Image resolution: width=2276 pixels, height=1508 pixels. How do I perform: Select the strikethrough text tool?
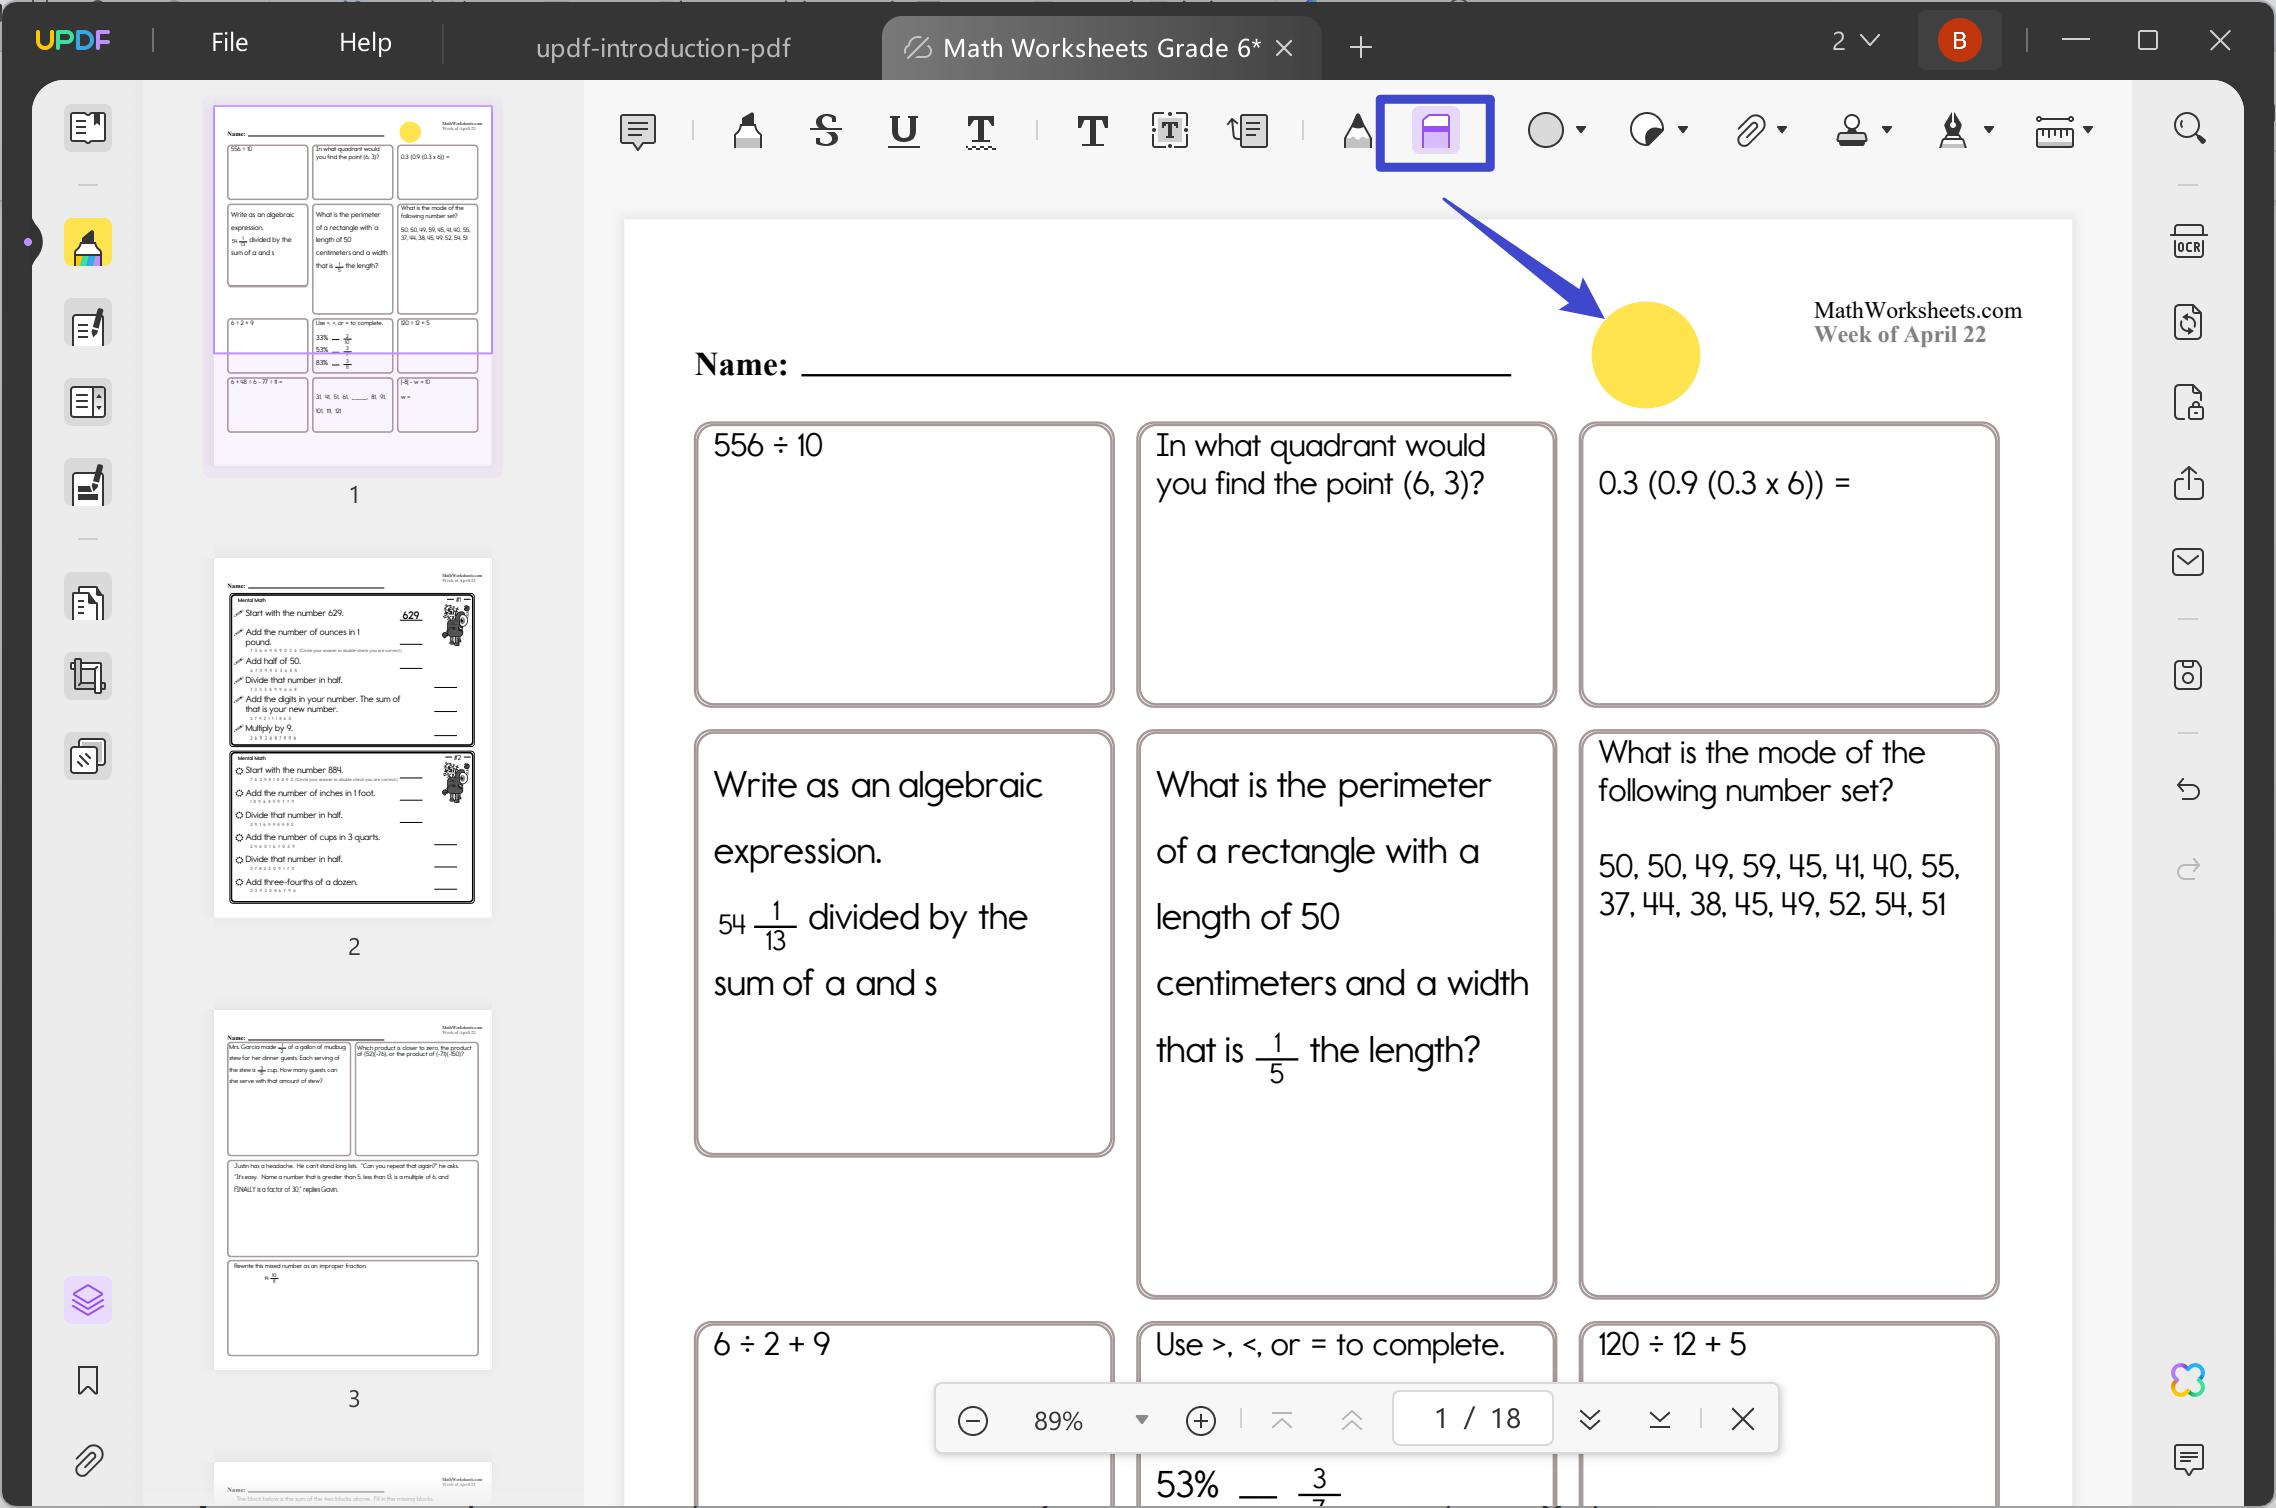[x=824, y=130]
